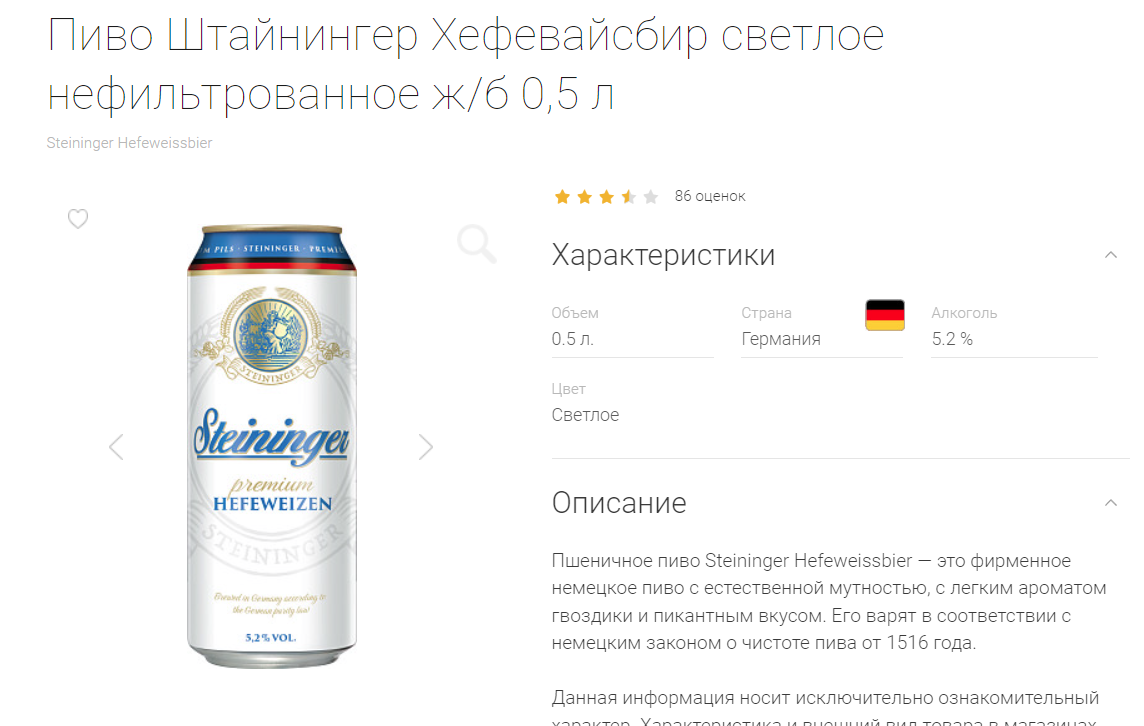
Task: Show previous product image with left arrow
Action: (116, 447)
